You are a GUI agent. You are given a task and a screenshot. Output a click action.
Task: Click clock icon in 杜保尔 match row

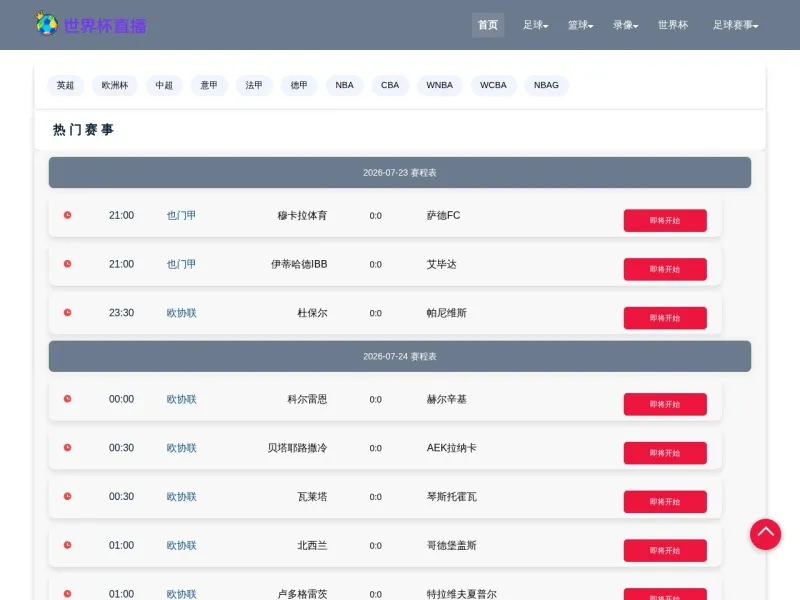tap(67, 313)
